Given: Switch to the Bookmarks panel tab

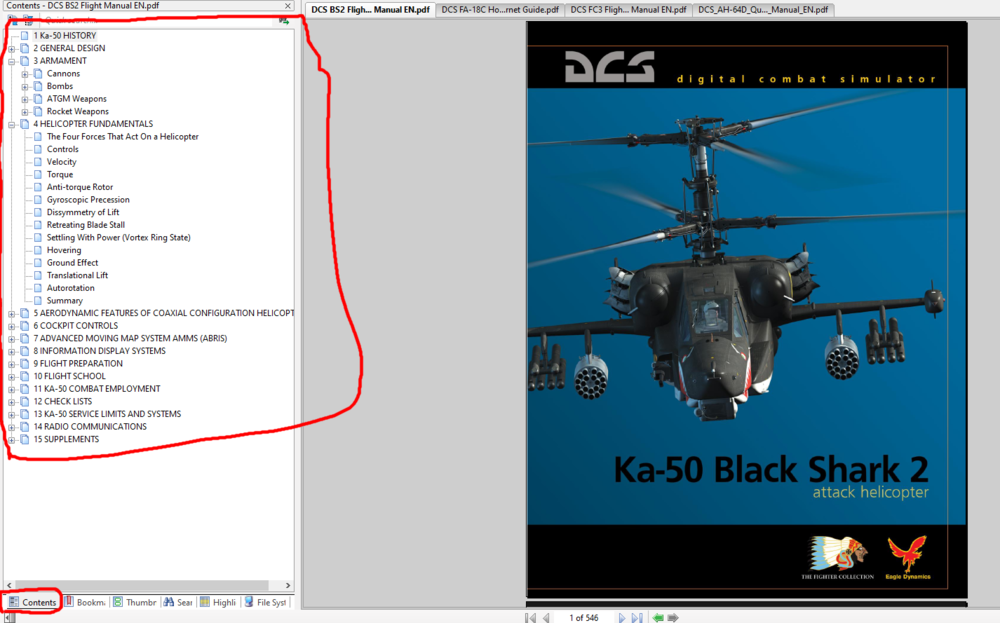Looking at the screenshot, I should click(85, 602).
